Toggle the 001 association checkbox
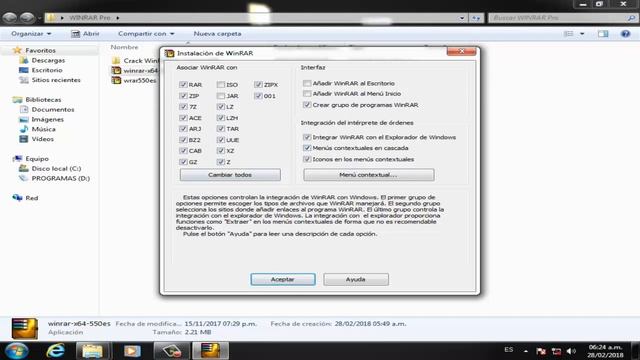640x360 pixels. coord(258,96)
